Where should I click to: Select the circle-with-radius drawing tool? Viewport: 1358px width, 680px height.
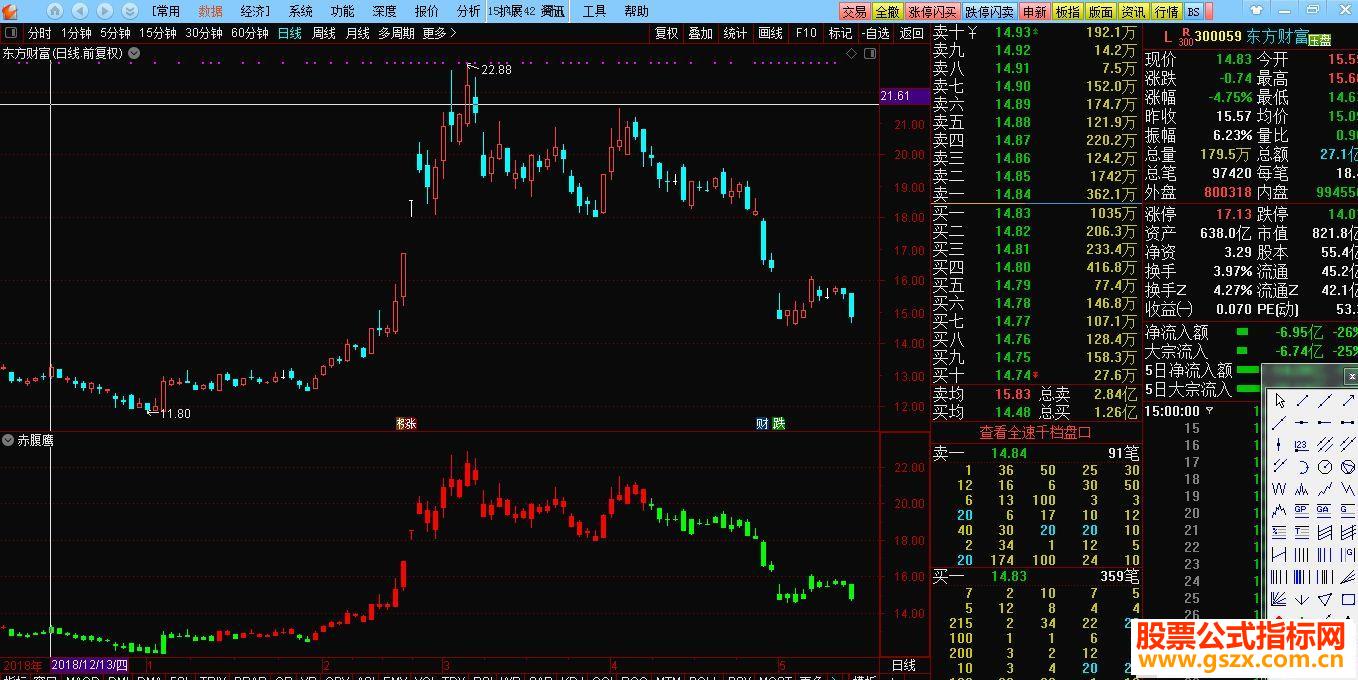point(1325,467)
